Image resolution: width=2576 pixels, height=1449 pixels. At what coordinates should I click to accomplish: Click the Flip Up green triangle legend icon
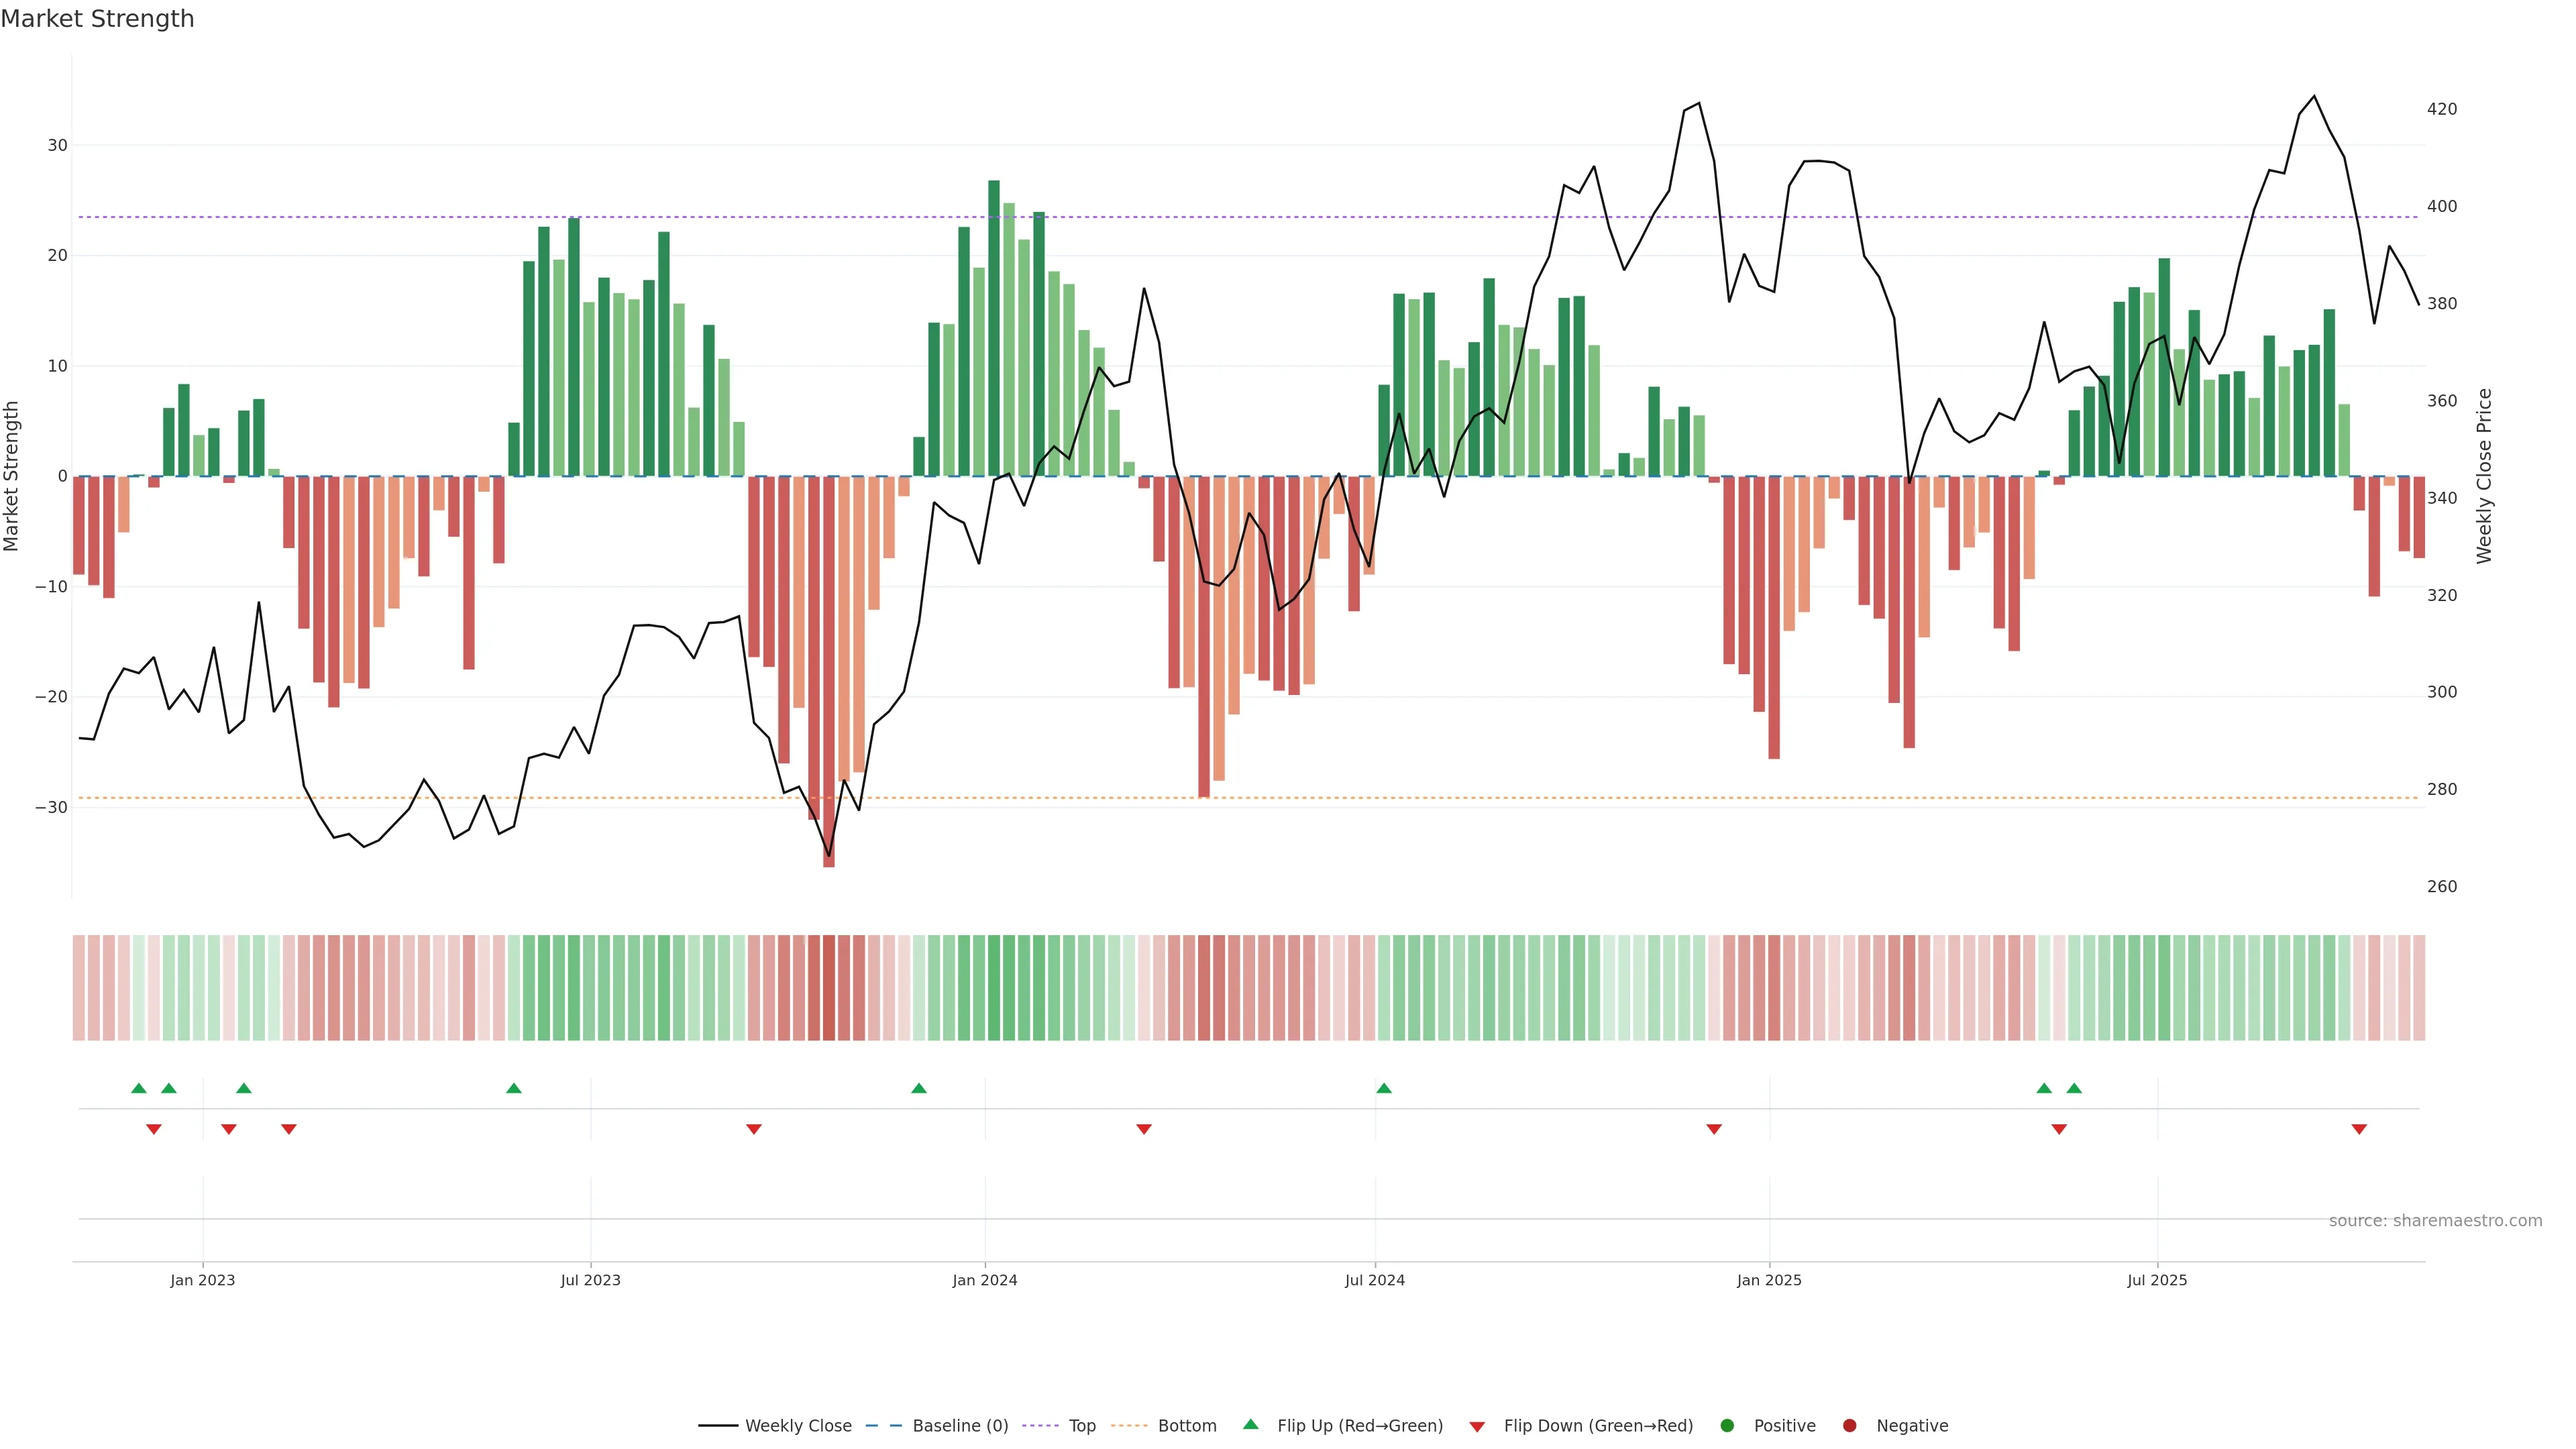click(x=1250, y=1424)
